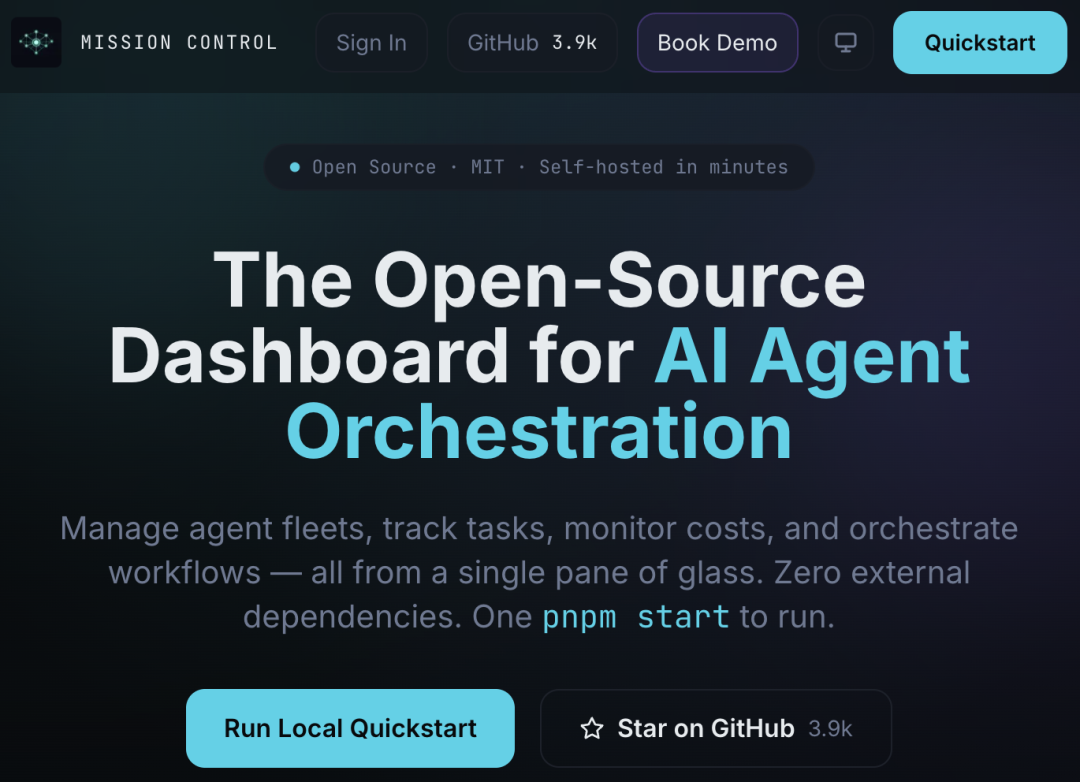Image resolution: width=1080 pixels, height=782 pixels.
Task: Click the MIT label in the badge
Action: pos(488,167)
